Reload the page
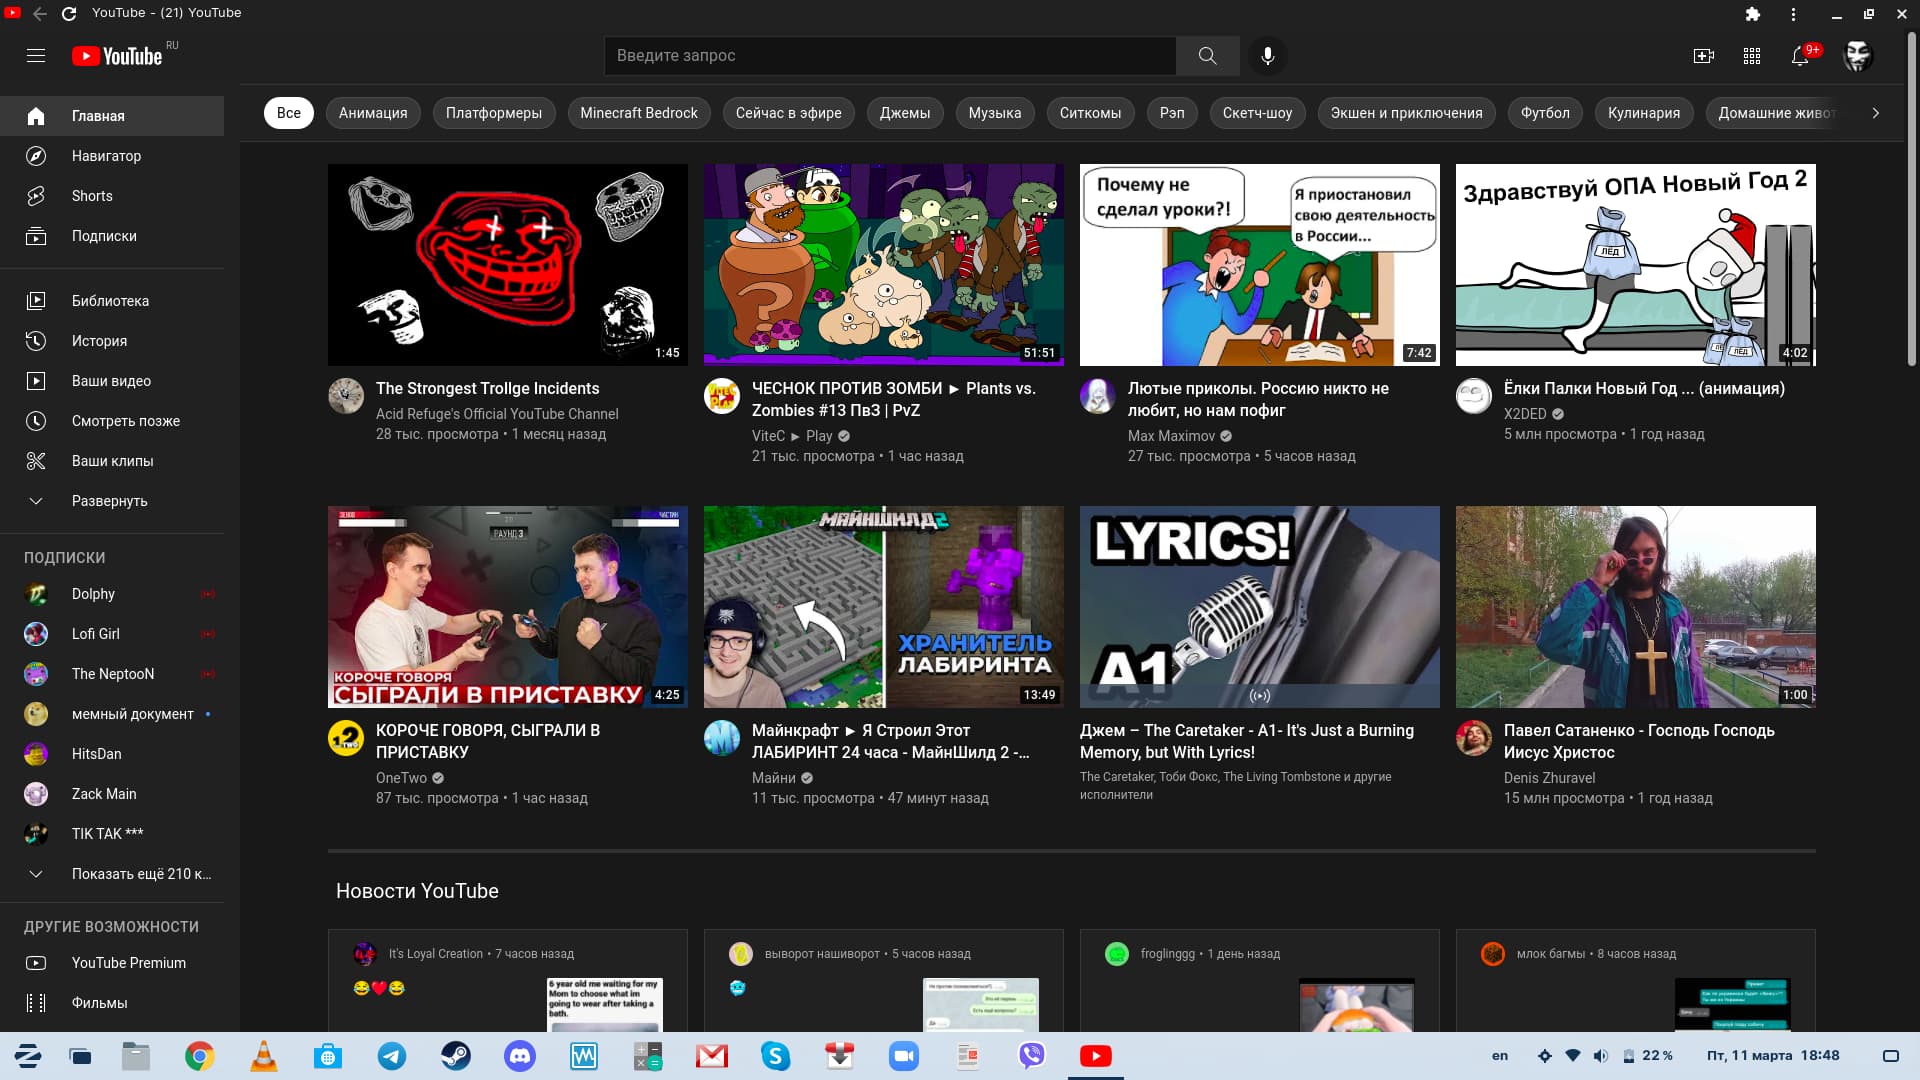Screen dimensions: 1920x1080 pos(69,13)
